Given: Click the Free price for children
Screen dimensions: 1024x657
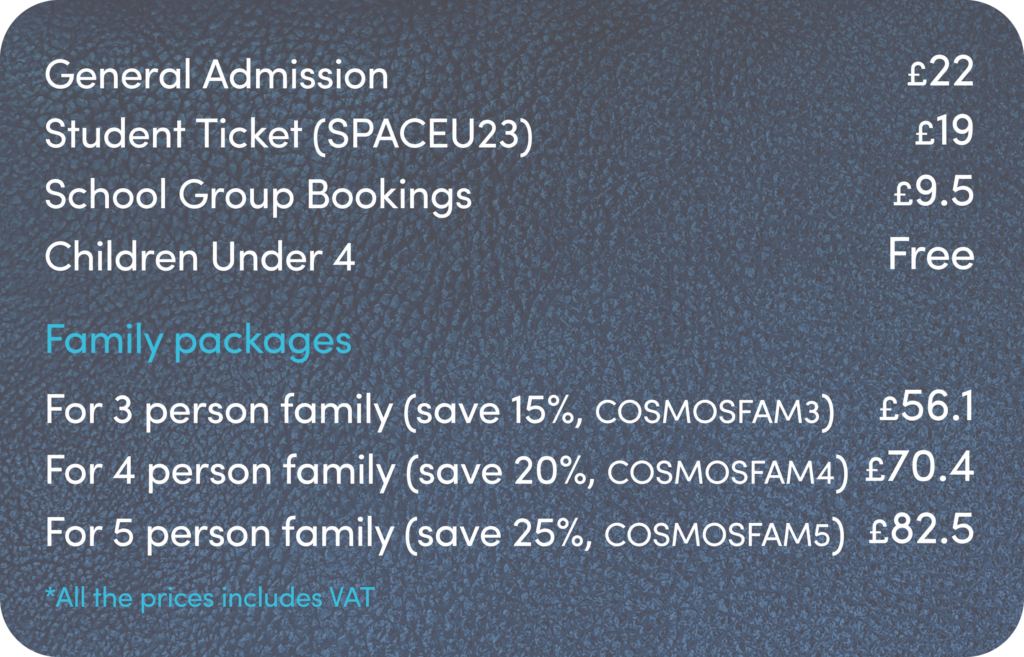Looking at the screenshot, I should (x=930, y=254).
